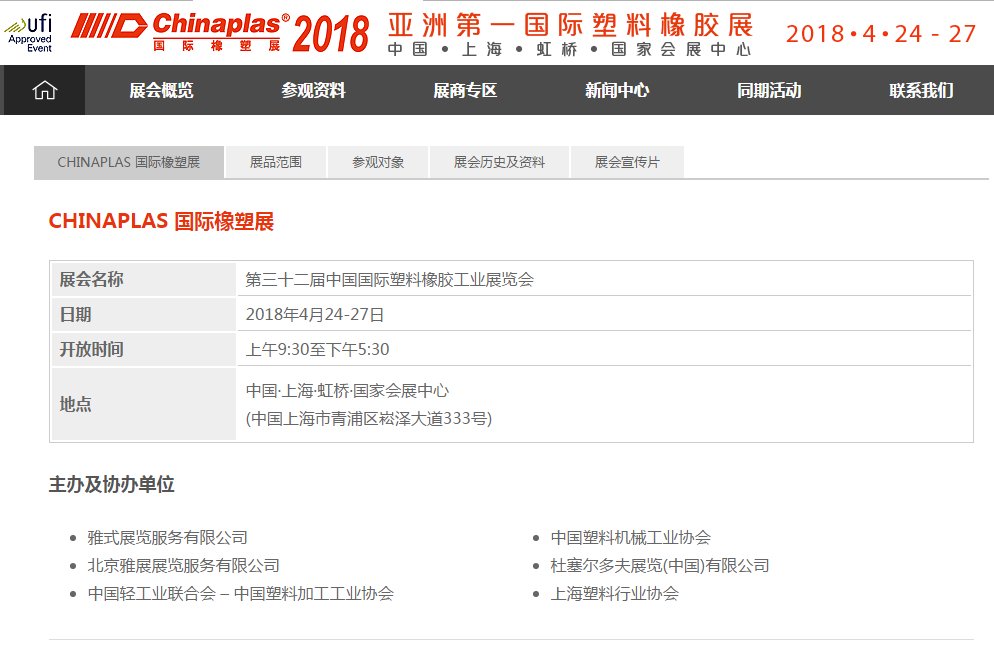Image resolution: width=994 pixels, height=665 pixels.
Task: Switch to the 展会历史及资料 tab
Action: pyautogui.click(x=499, y=162)
